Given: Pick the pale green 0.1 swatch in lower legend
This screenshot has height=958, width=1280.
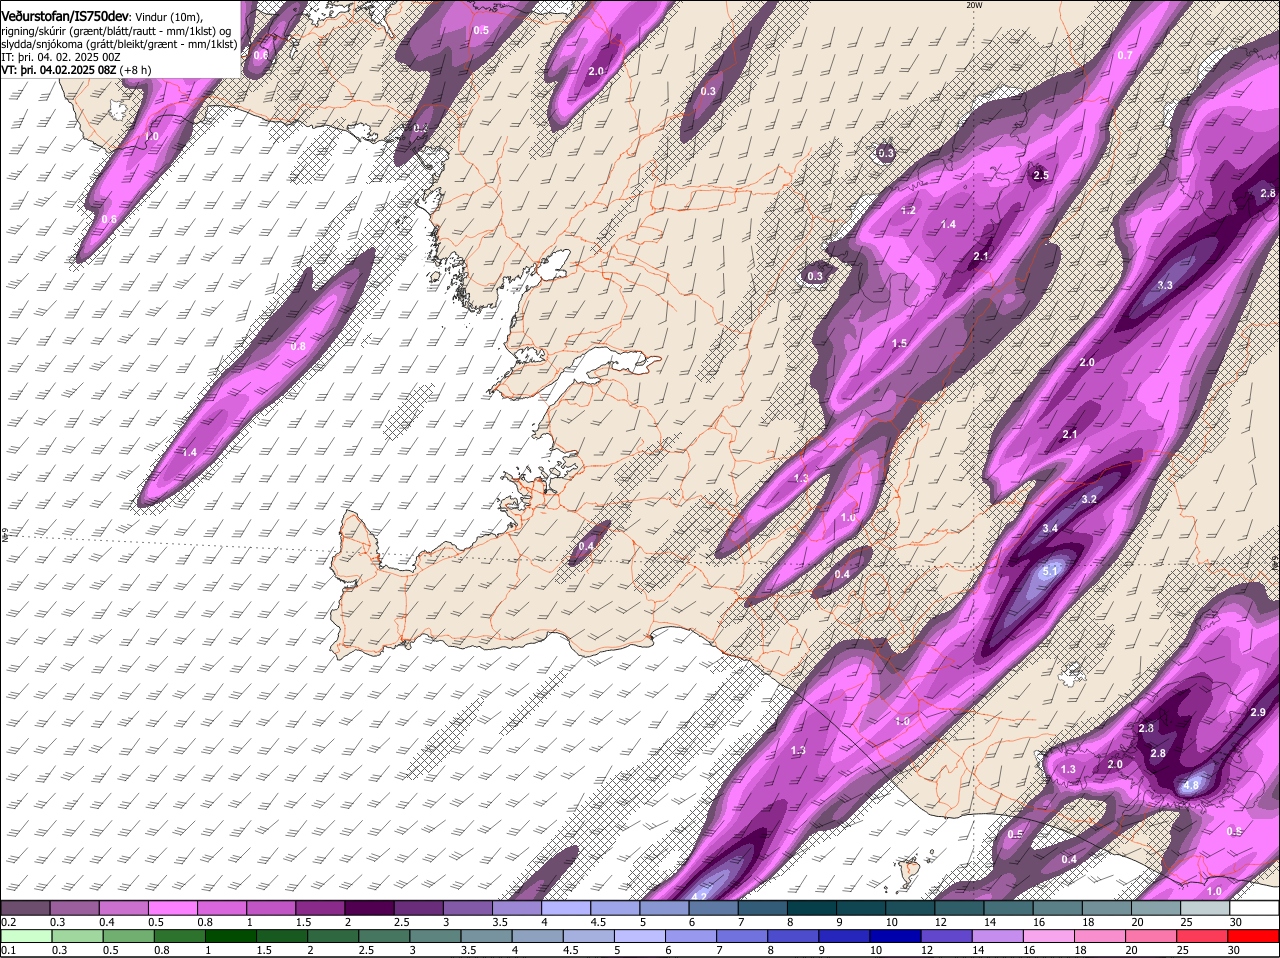Looking at the screenshot, I should point(24,937).
